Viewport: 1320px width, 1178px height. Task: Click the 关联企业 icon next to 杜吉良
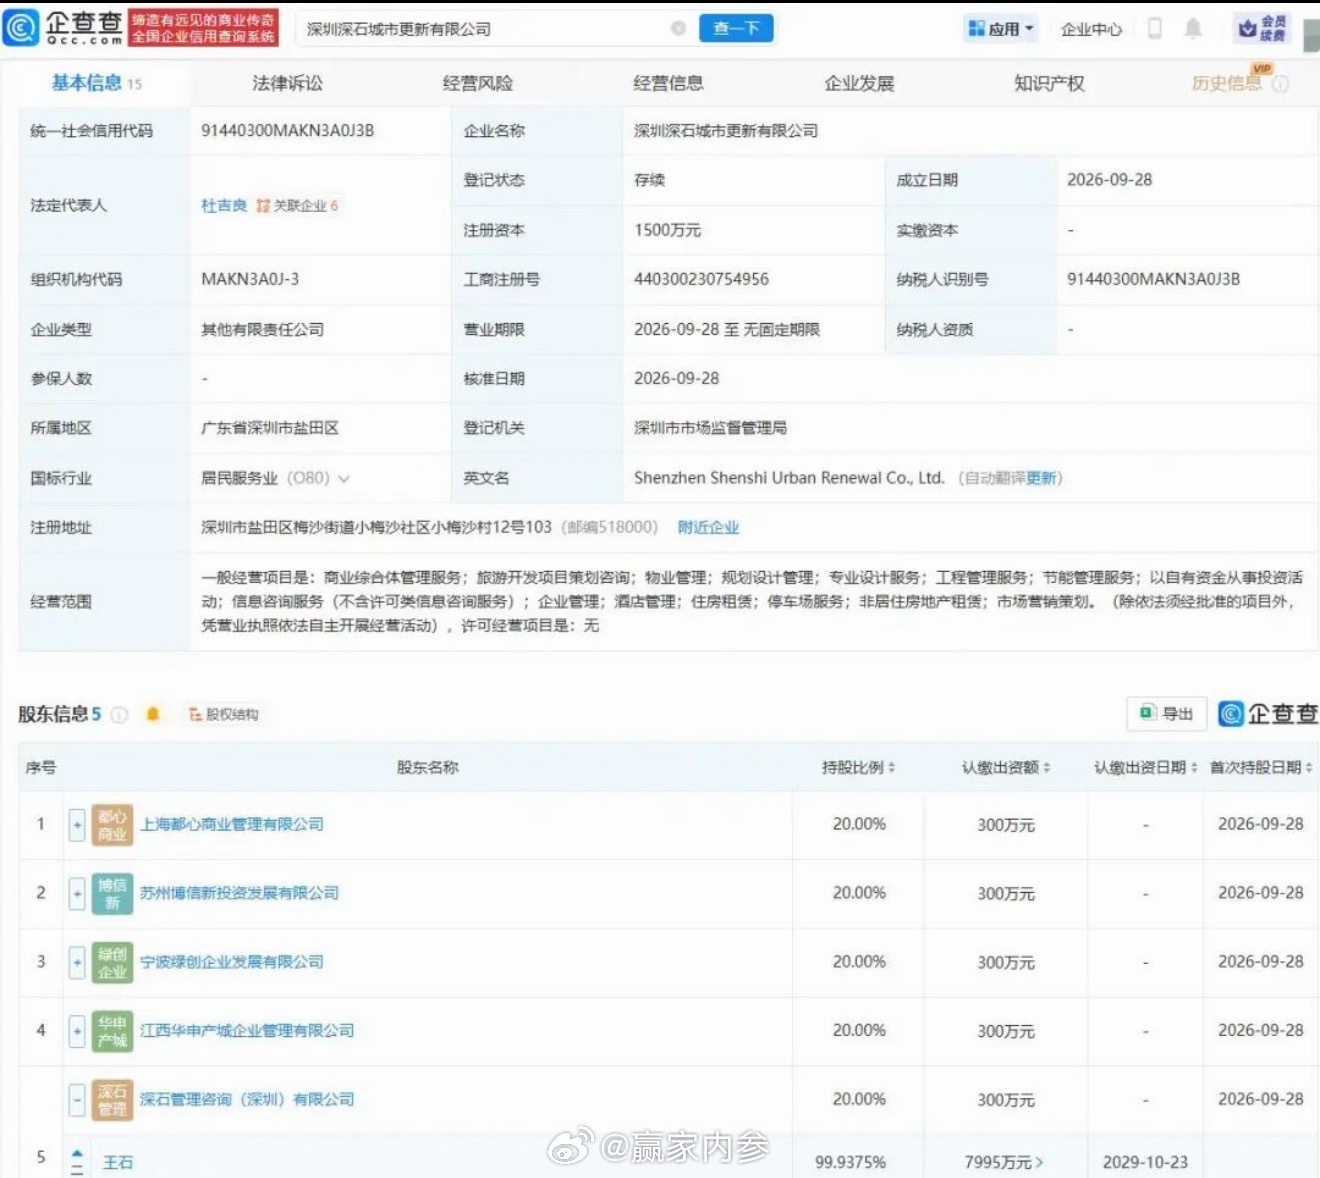[x=263, y=206]
